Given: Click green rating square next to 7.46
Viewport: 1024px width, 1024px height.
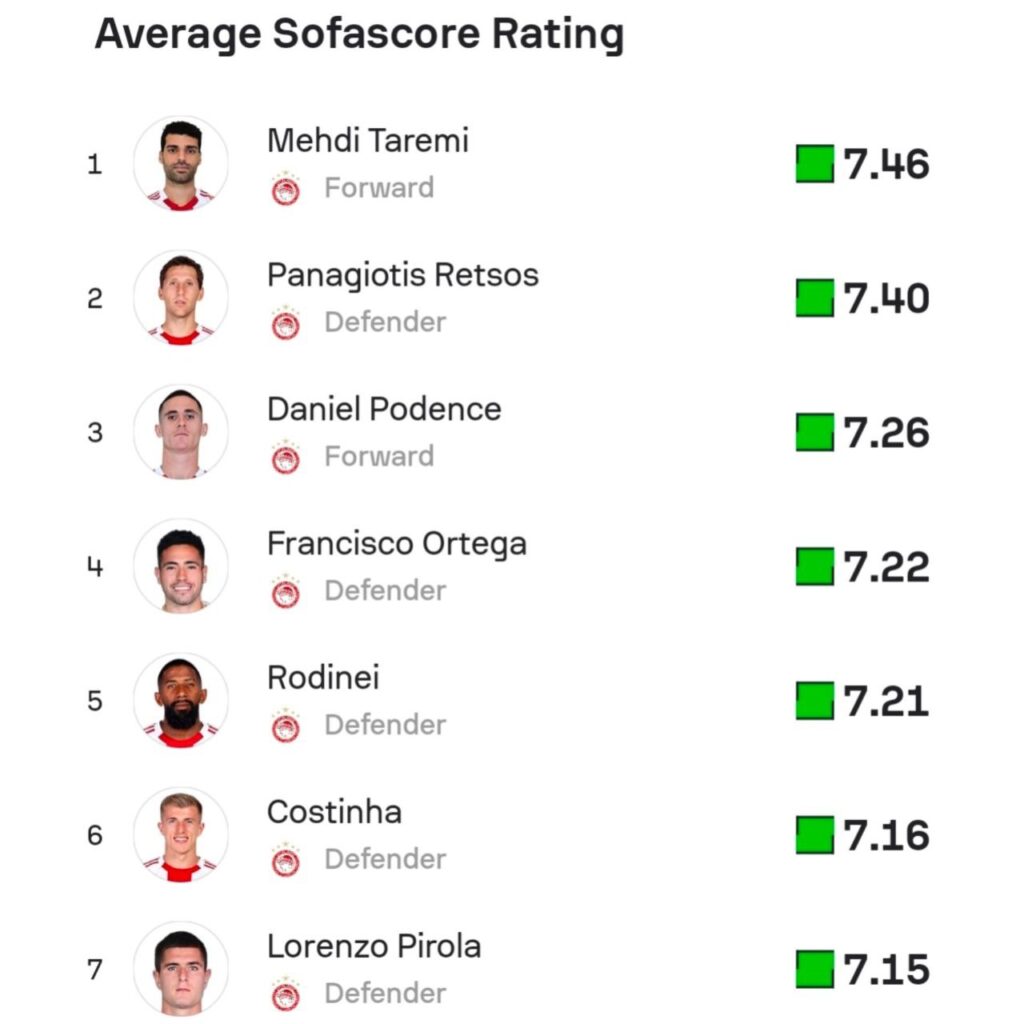Looking at the screenshot, I should pyautogui.click(x=814, y=164).
